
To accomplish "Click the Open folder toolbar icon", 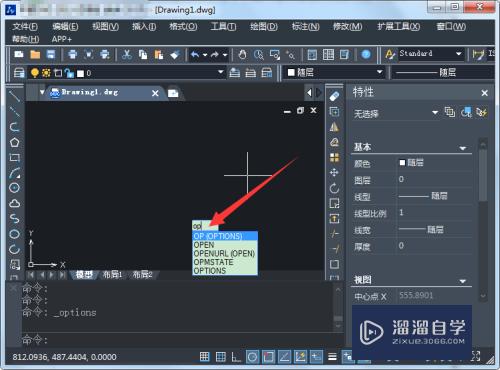I will pos(35,55).
